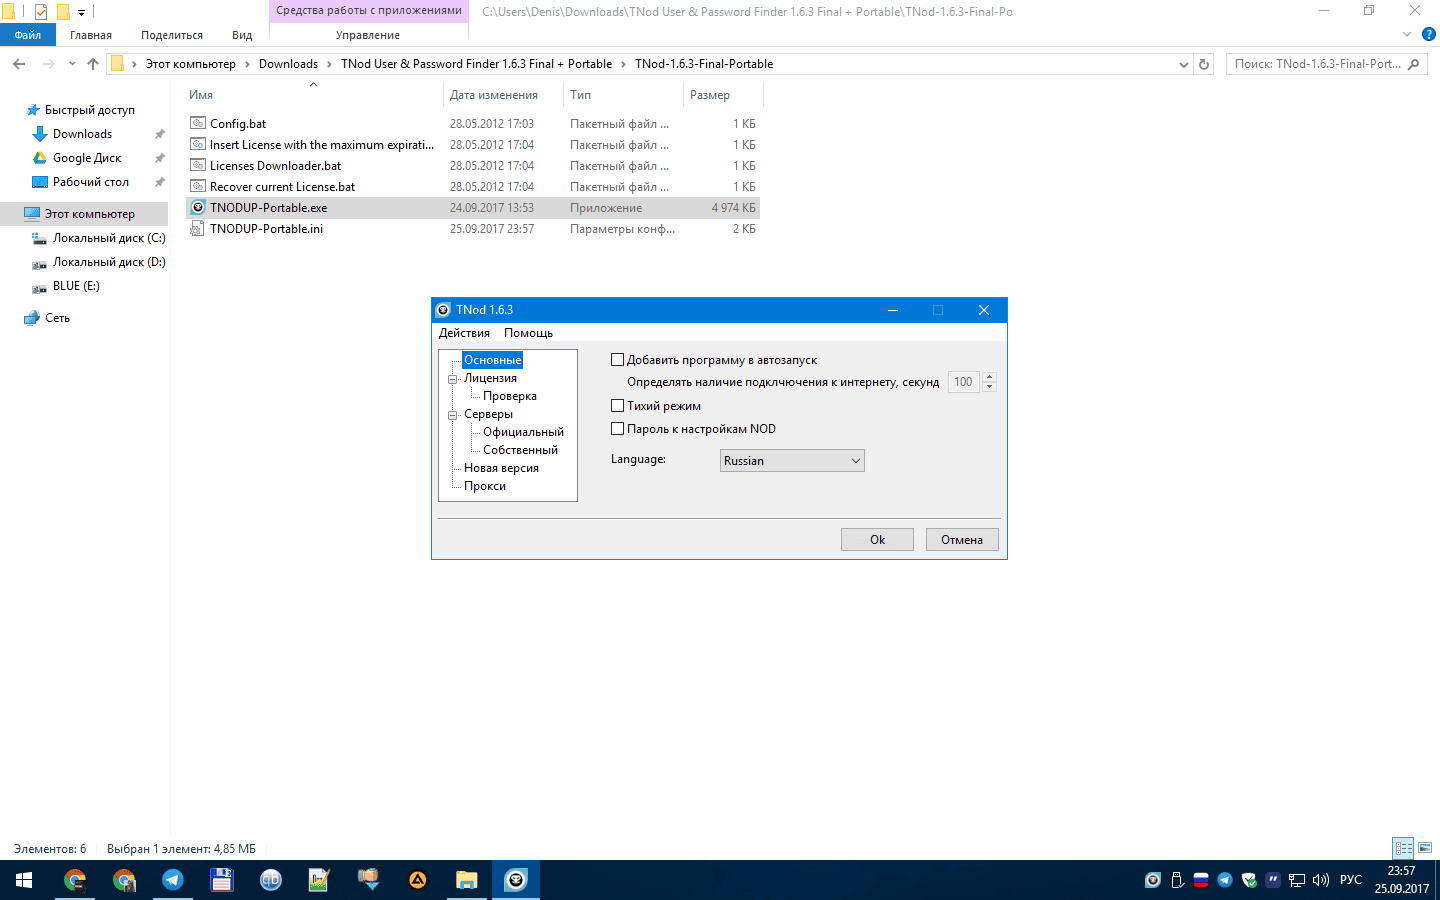The image size is (1440, 900).
Task: Open the quick access toolbar customize arrow
Action: [81, 13]
